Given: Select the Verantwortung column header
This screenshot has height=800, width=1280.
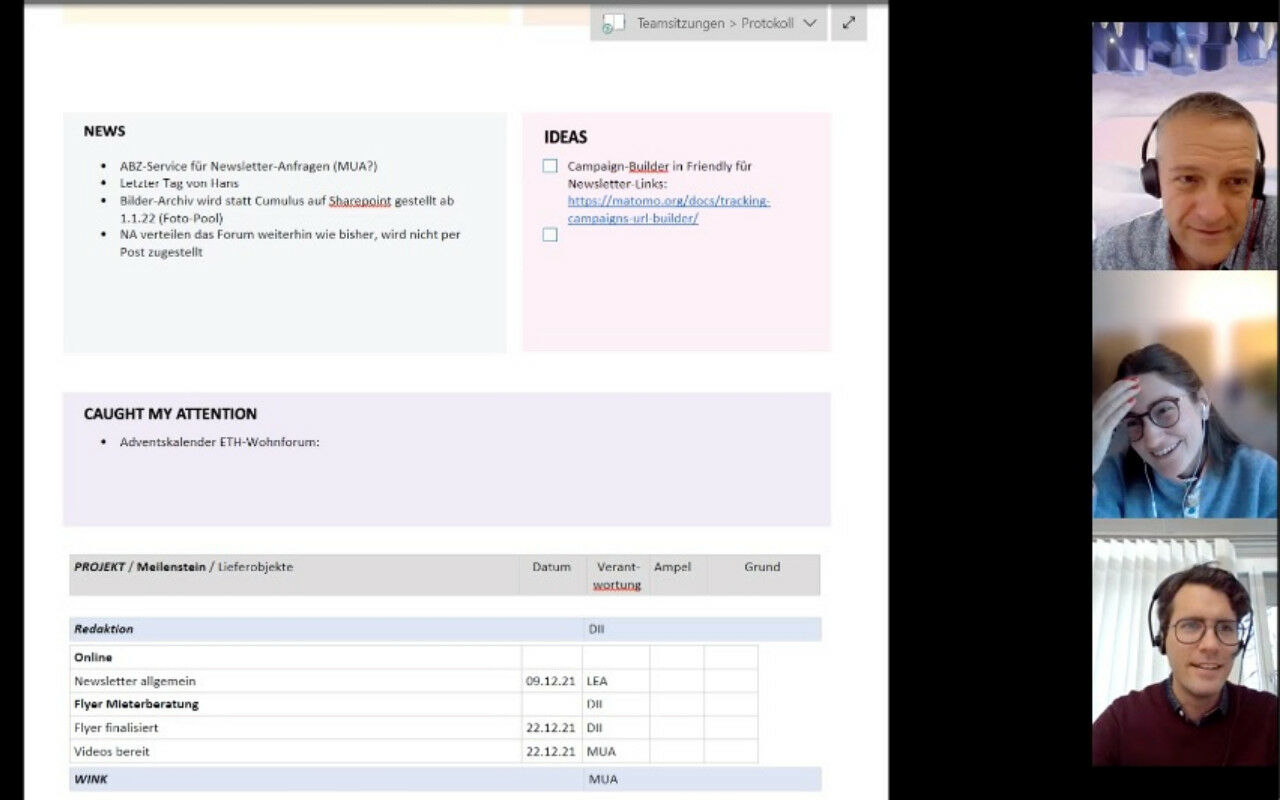Looking at the screenshot, I should tap(616, 575).
